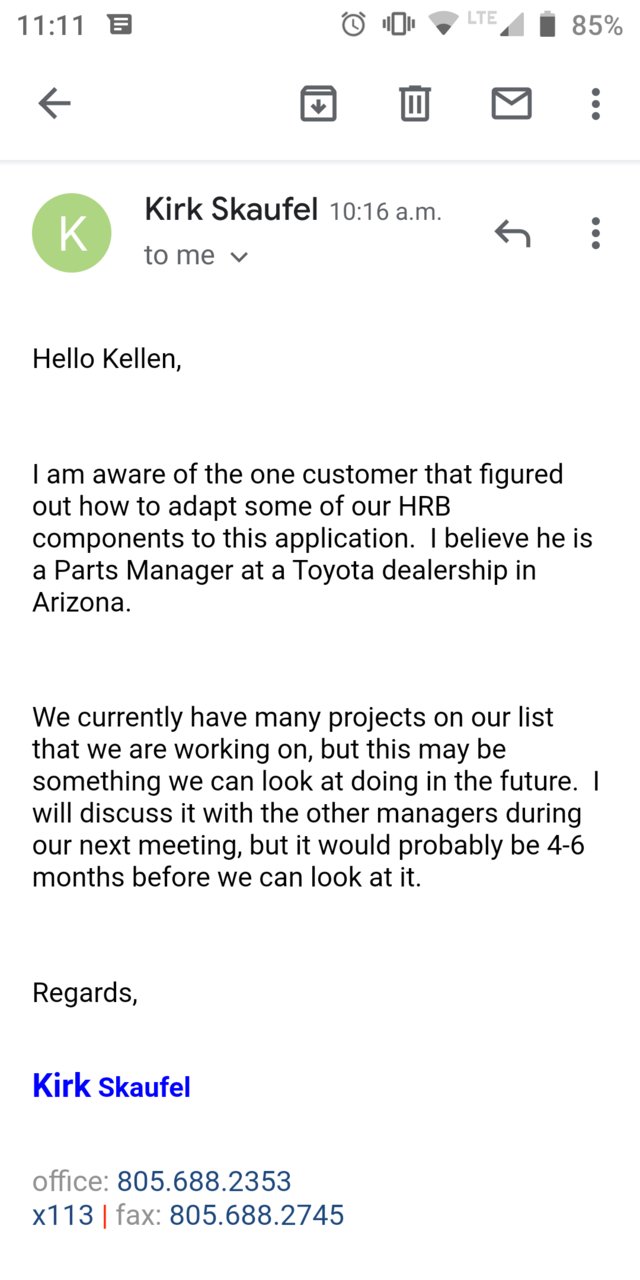The image size is (640, 1280).
Task: Tap the vibrate mode status icon
Action: [399, 25]
